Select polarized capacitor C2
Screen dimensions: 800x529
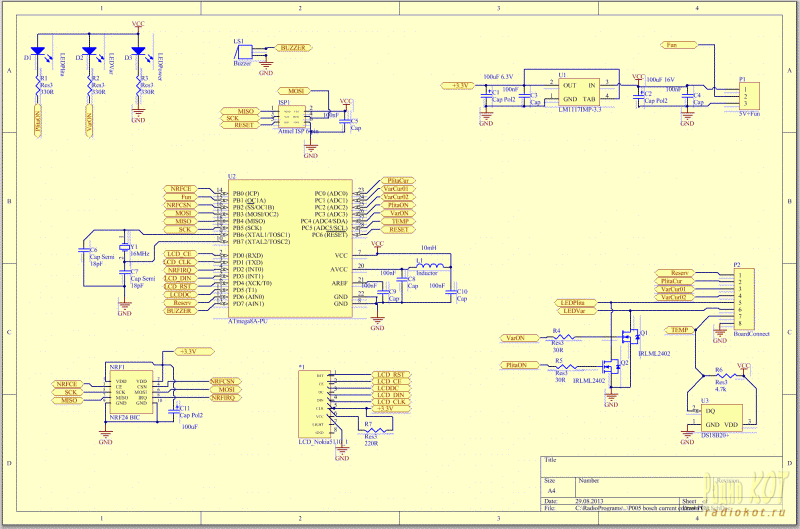(x=638, y=95)
